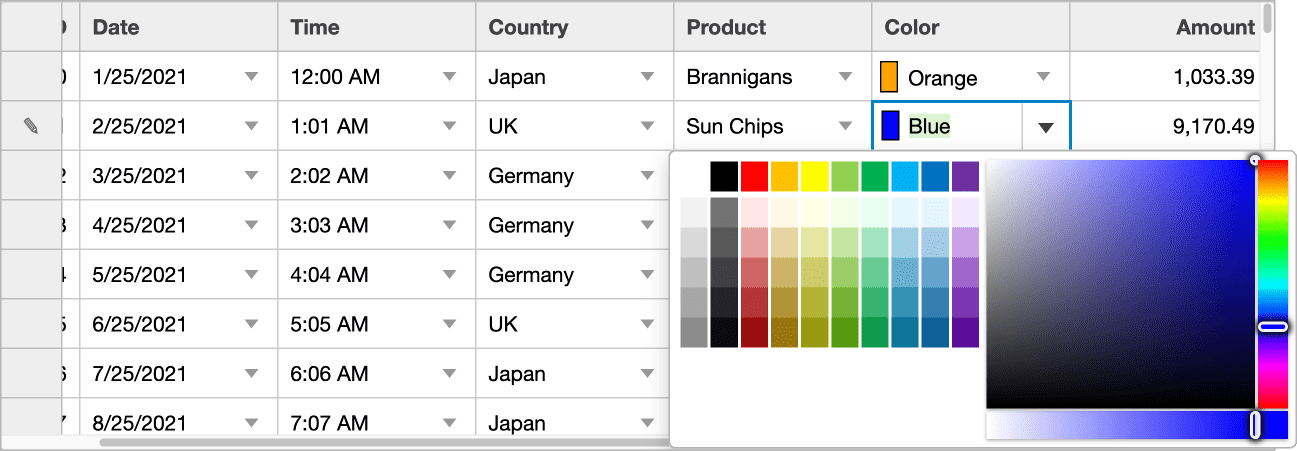Image resolution: width=1297 pixels, height=451 pixels.
Task: Open the Sun Chips product dropdown
Action: tap(846, 126)
